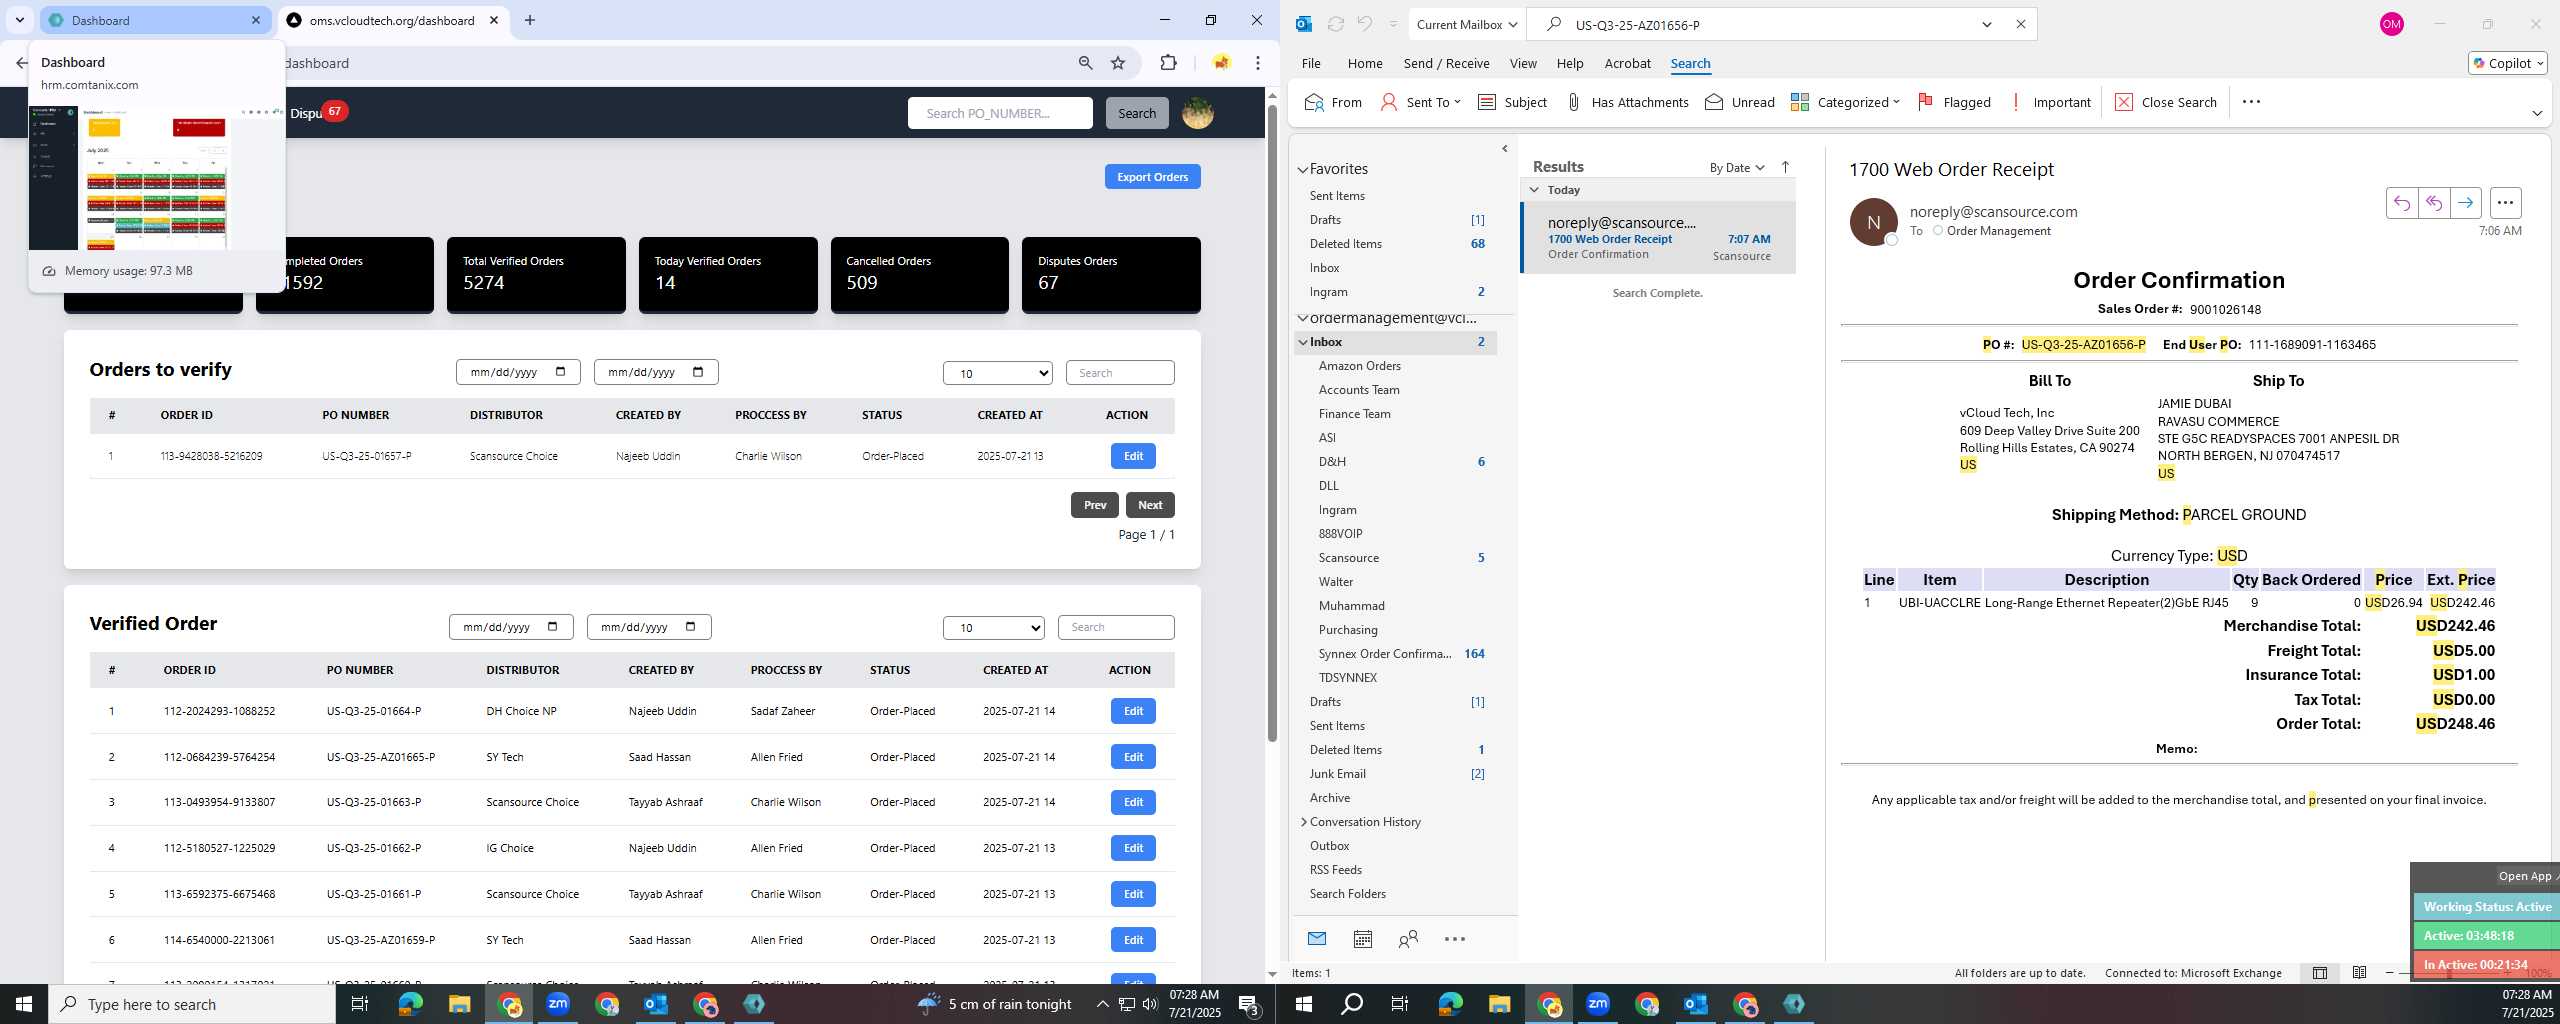Open rows-per-page dropdown in Verified Order
Image resolution: width=2560 pixels, height=1024 pixels.
[x=994, y=627]
